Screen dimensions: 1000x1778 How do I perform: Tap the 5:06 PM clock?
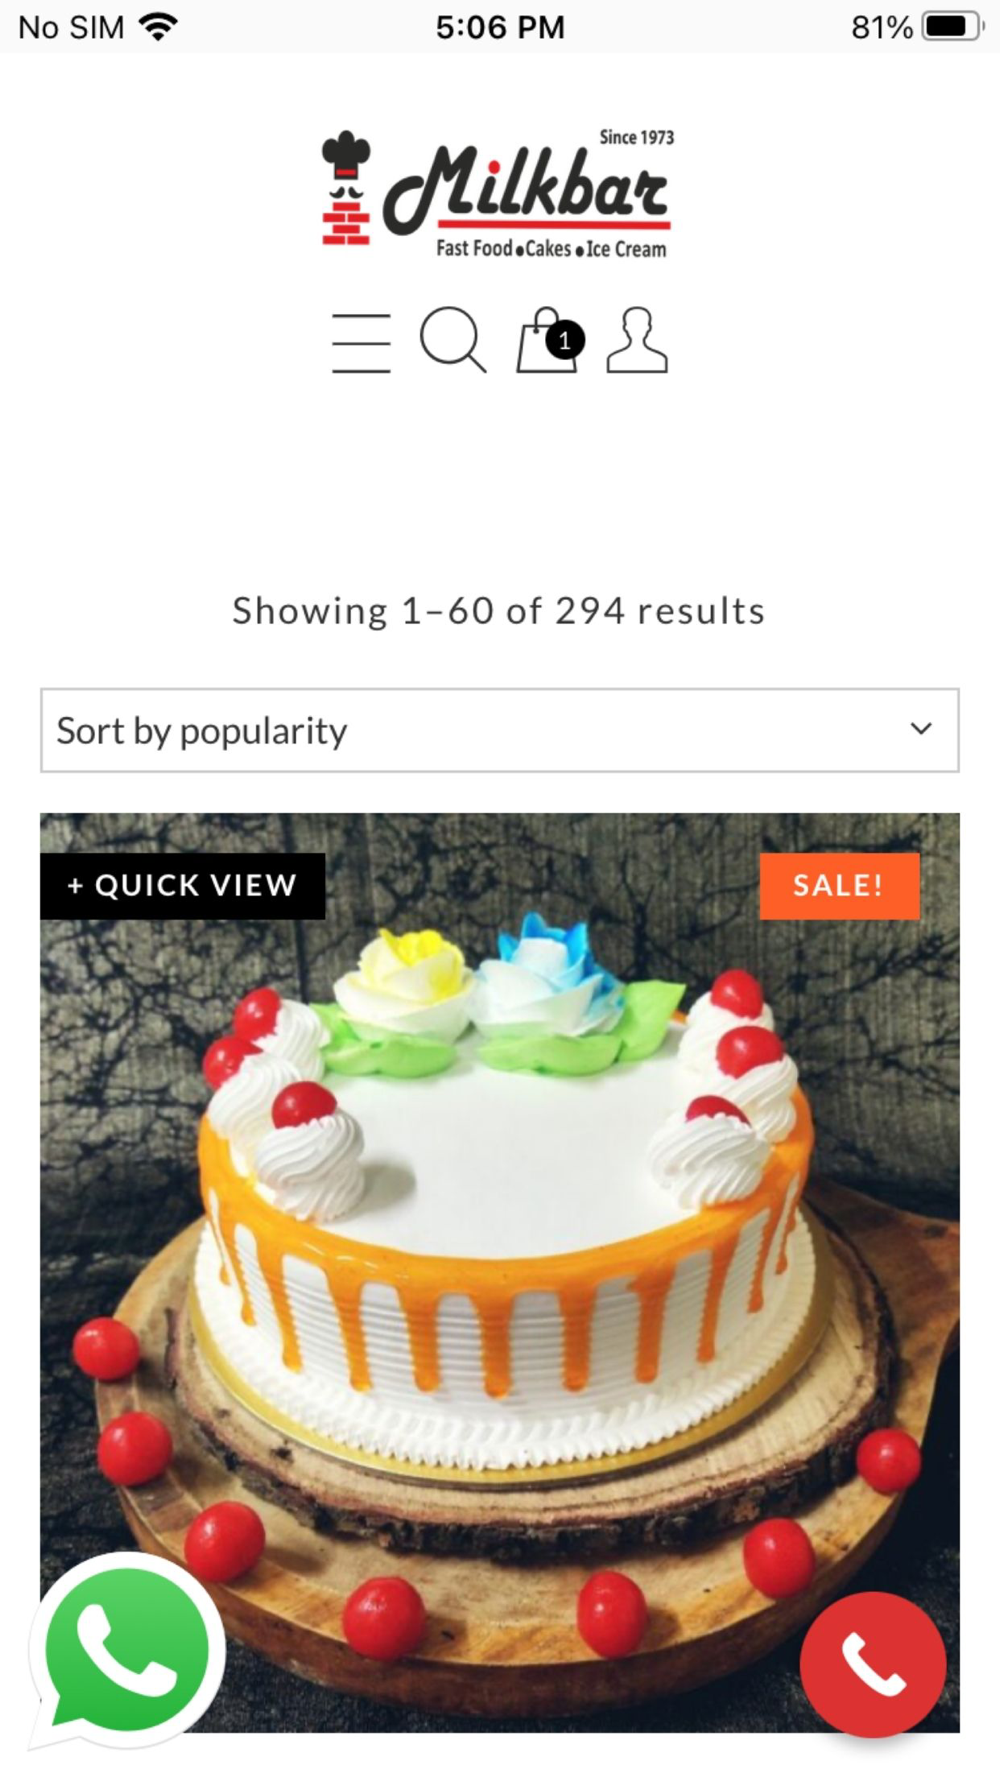(x=500, y=27)
